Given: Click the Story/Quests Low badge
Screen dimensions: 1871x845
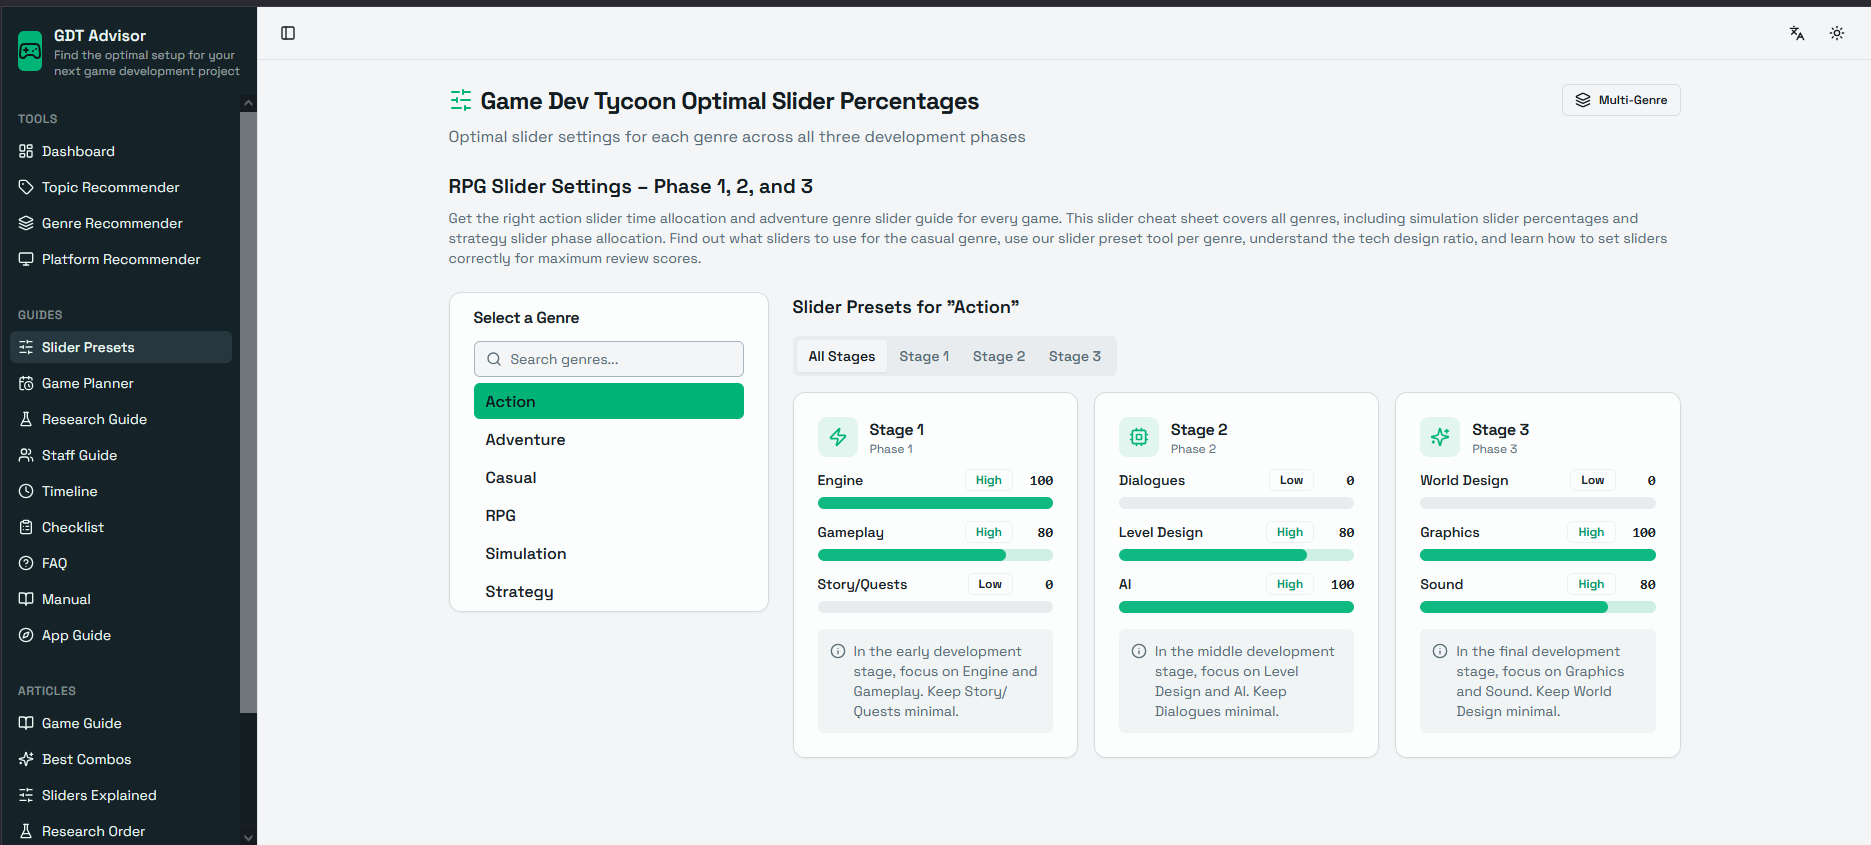Looking at the screenshot, I should pyautogui.click(x=990, y=584).
